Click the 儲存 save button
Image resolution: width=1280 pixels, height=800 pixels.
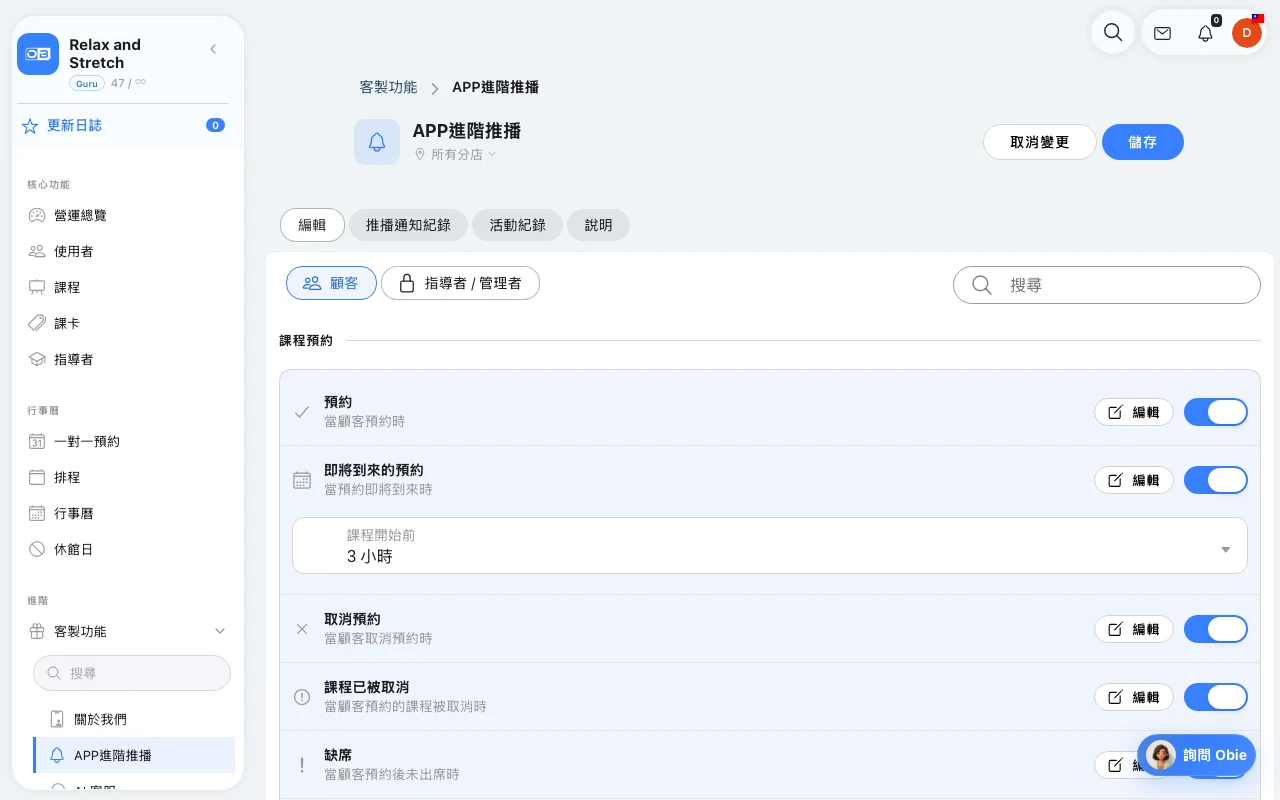pyautogui.click(x=1142, y=142)
